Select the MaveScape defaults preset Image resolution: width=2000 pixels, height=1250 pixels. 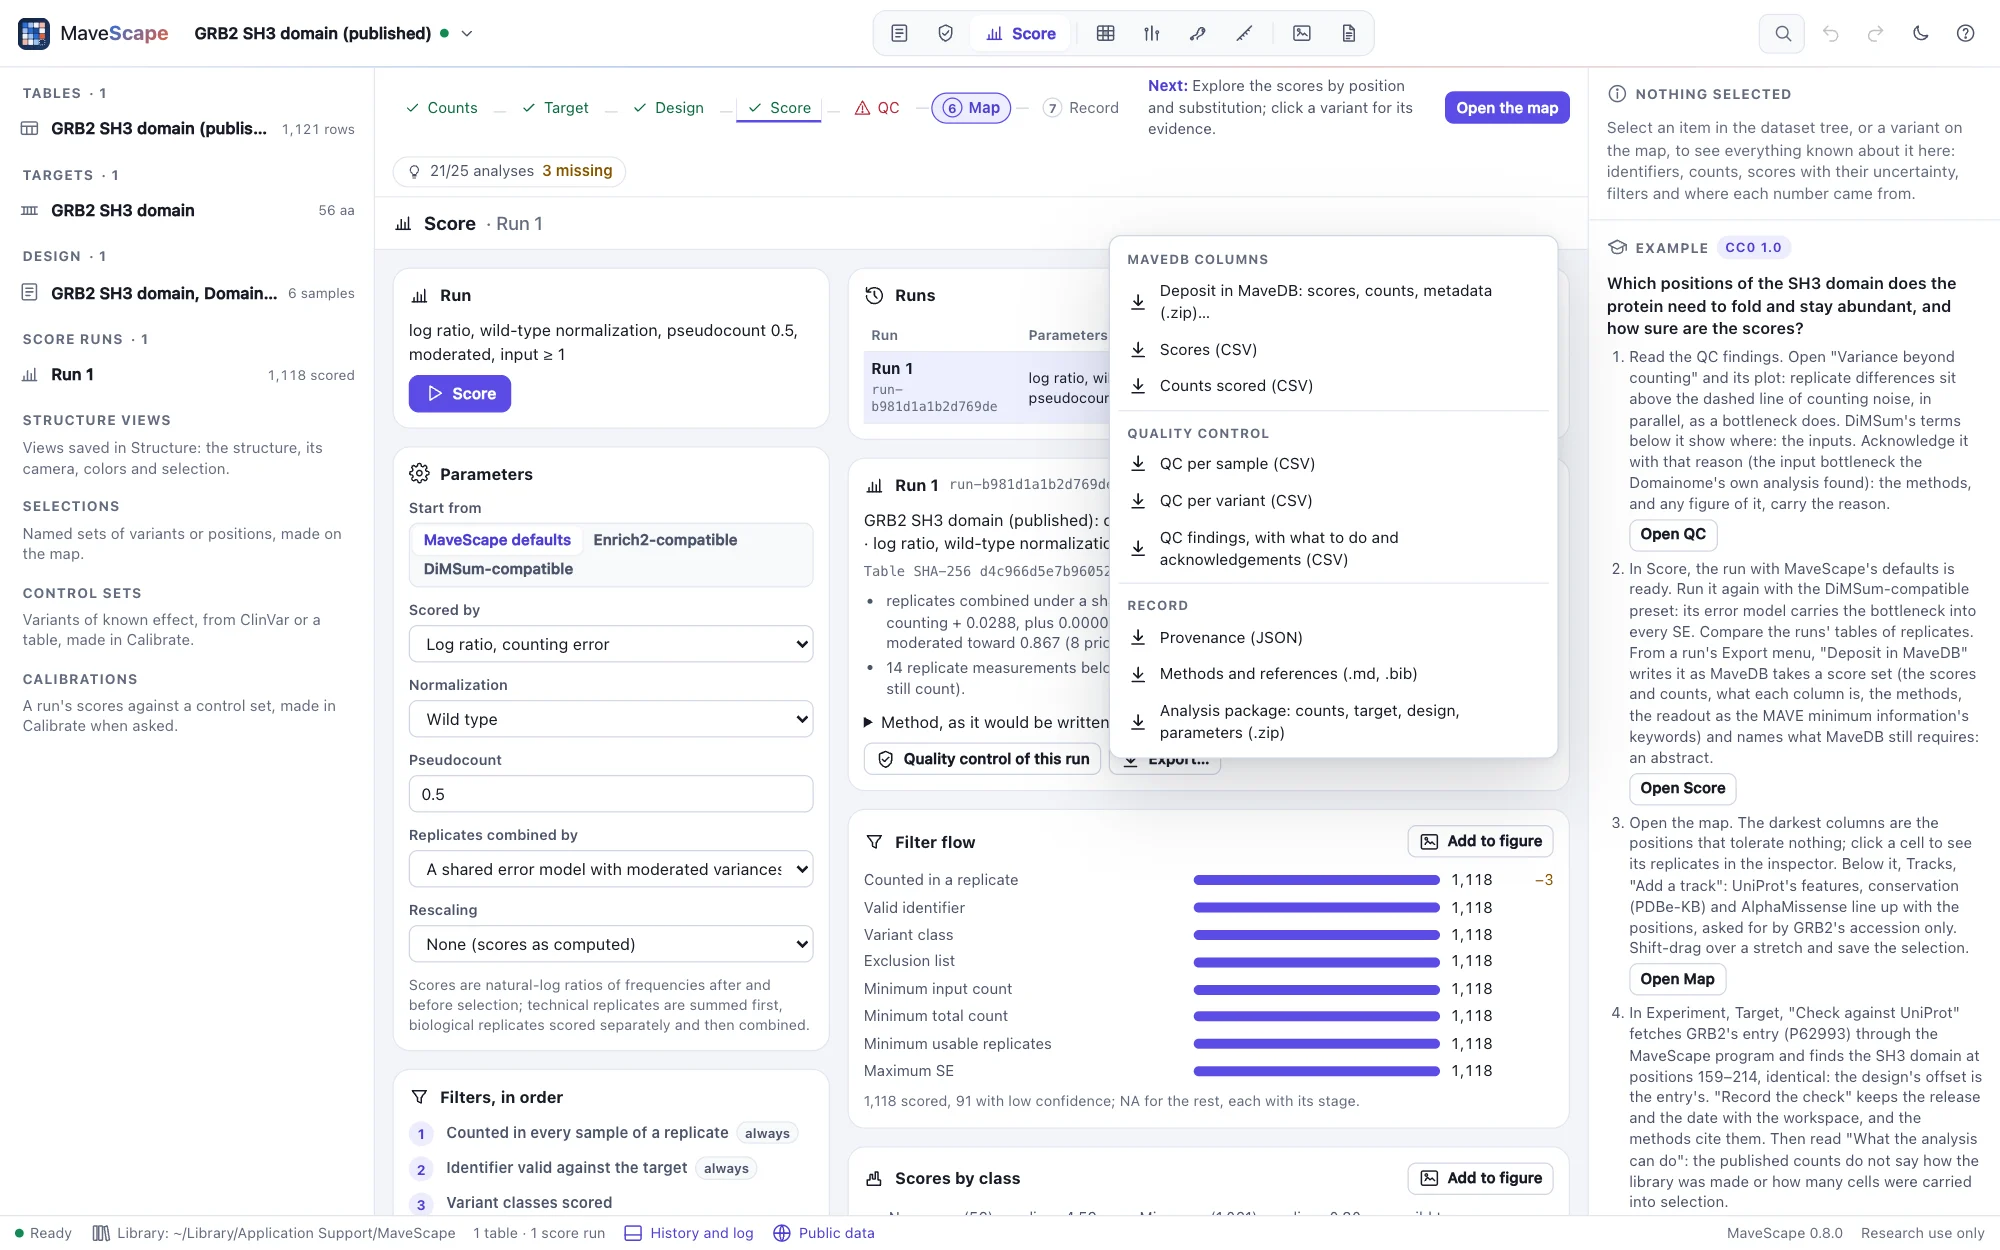click(x=497, y=540)
